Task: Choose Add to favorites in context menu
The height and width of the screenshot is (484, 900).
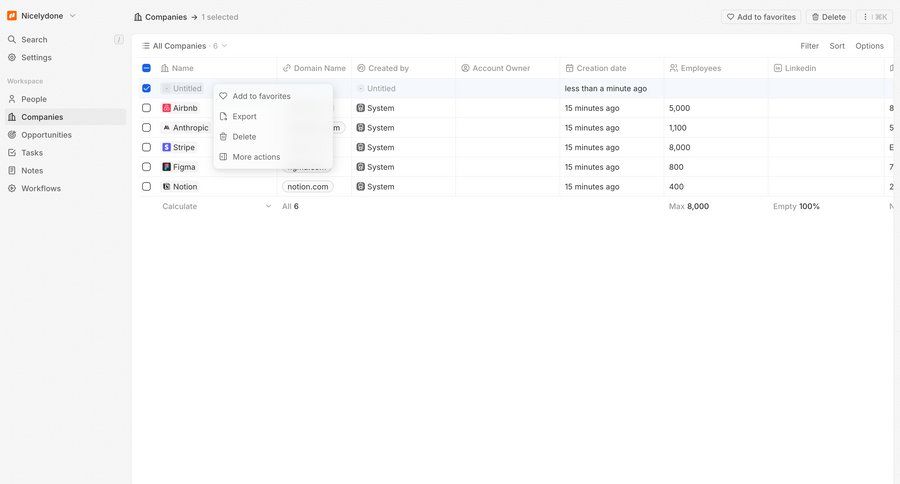Action: point(273,96)
